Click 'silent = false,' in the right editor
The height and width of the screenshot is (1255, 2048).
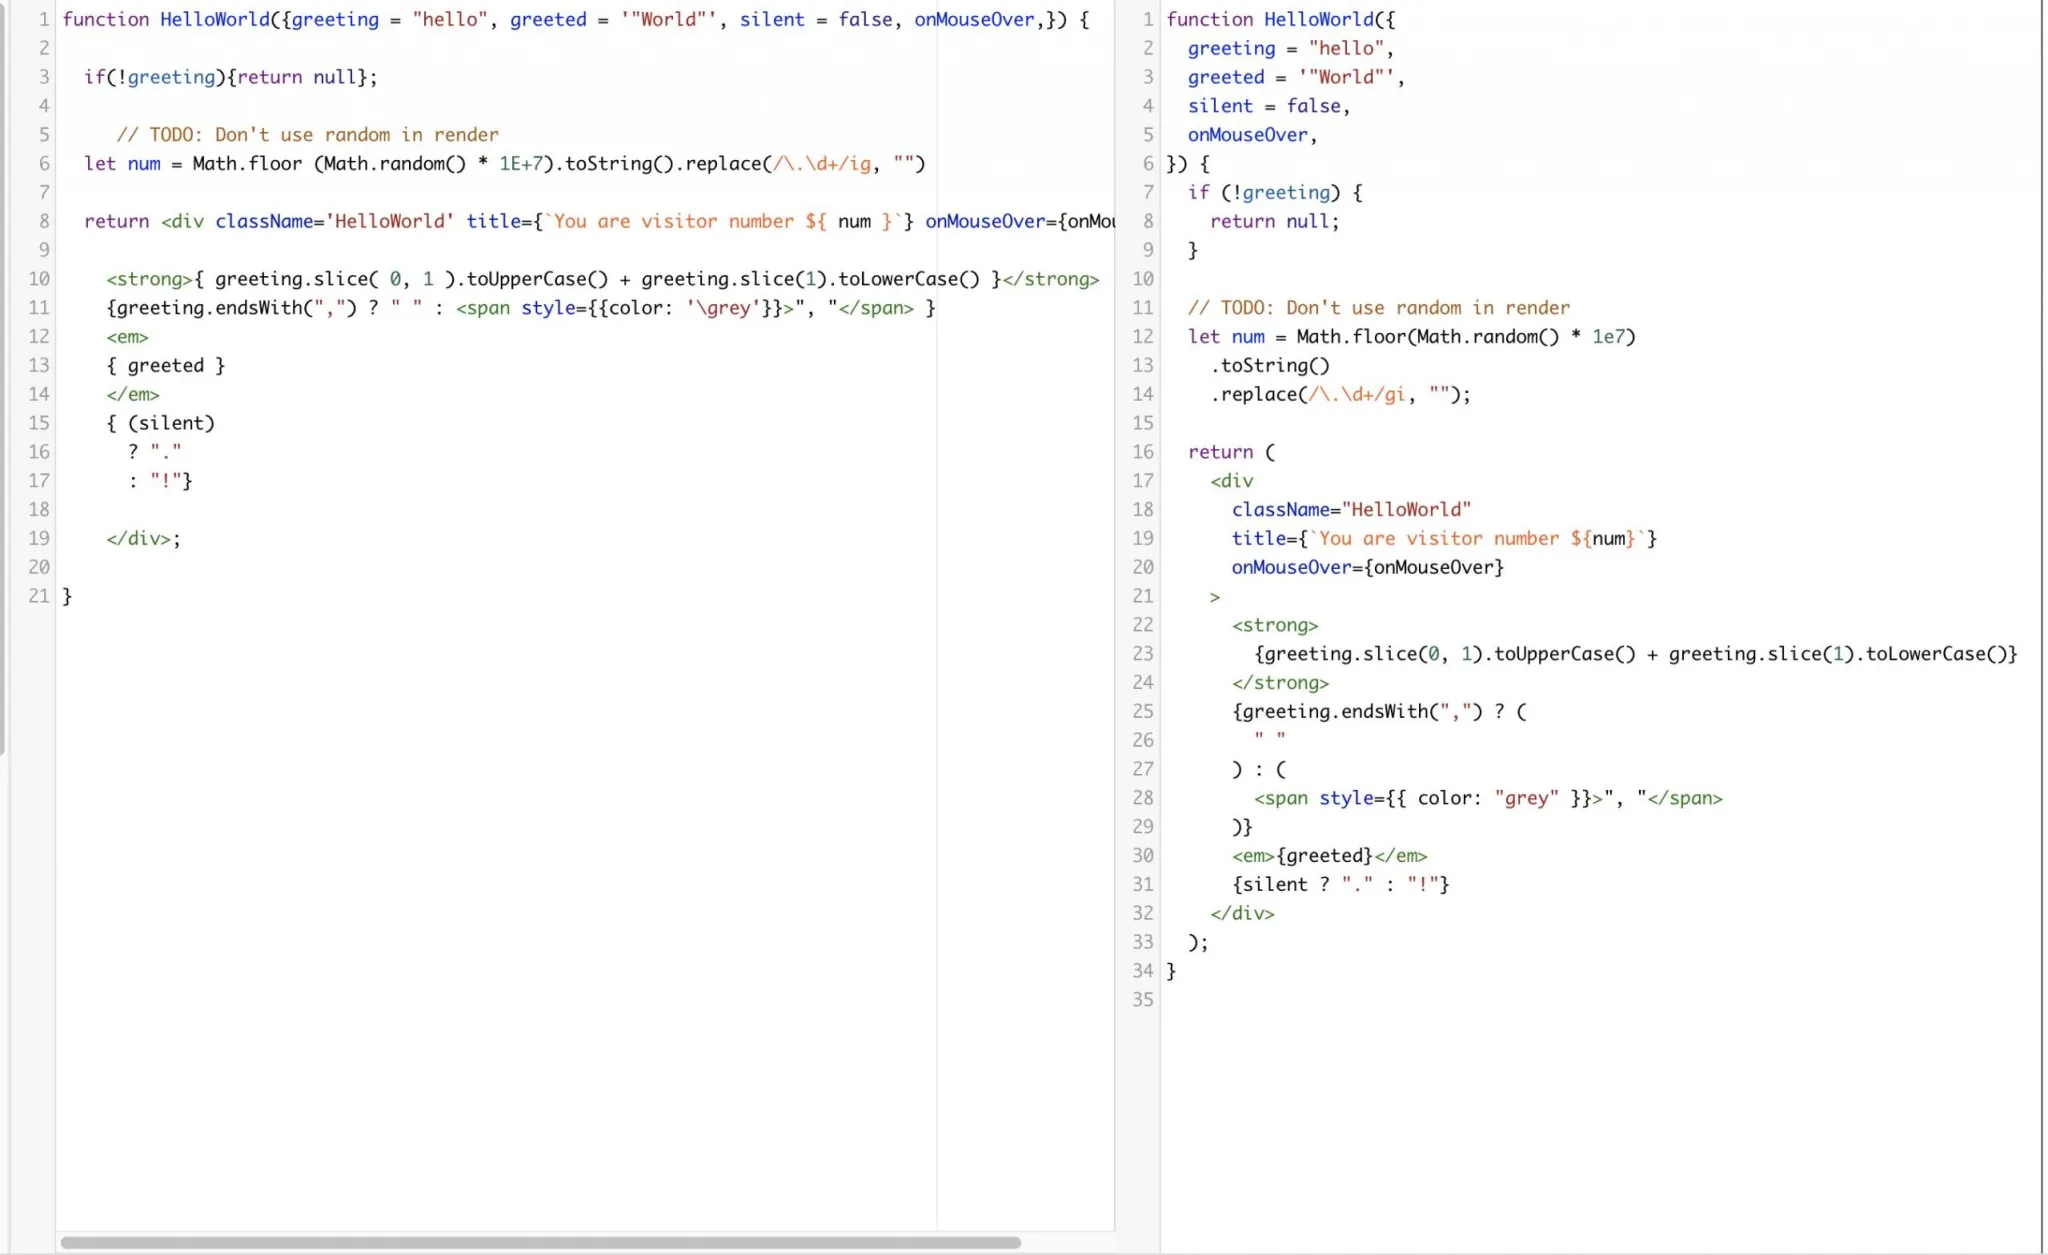(1269, 106)
